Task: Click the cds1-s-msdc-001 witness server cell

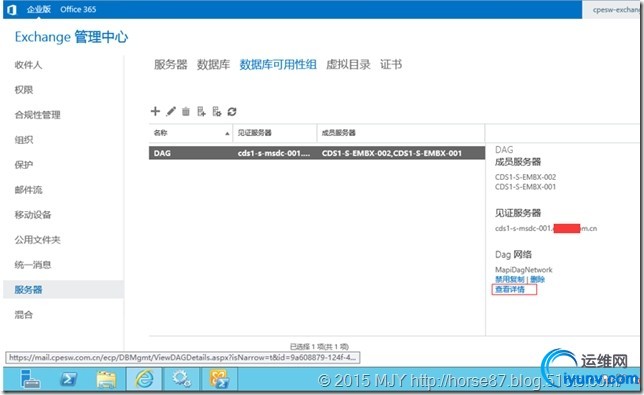Action: click(274, 153)
